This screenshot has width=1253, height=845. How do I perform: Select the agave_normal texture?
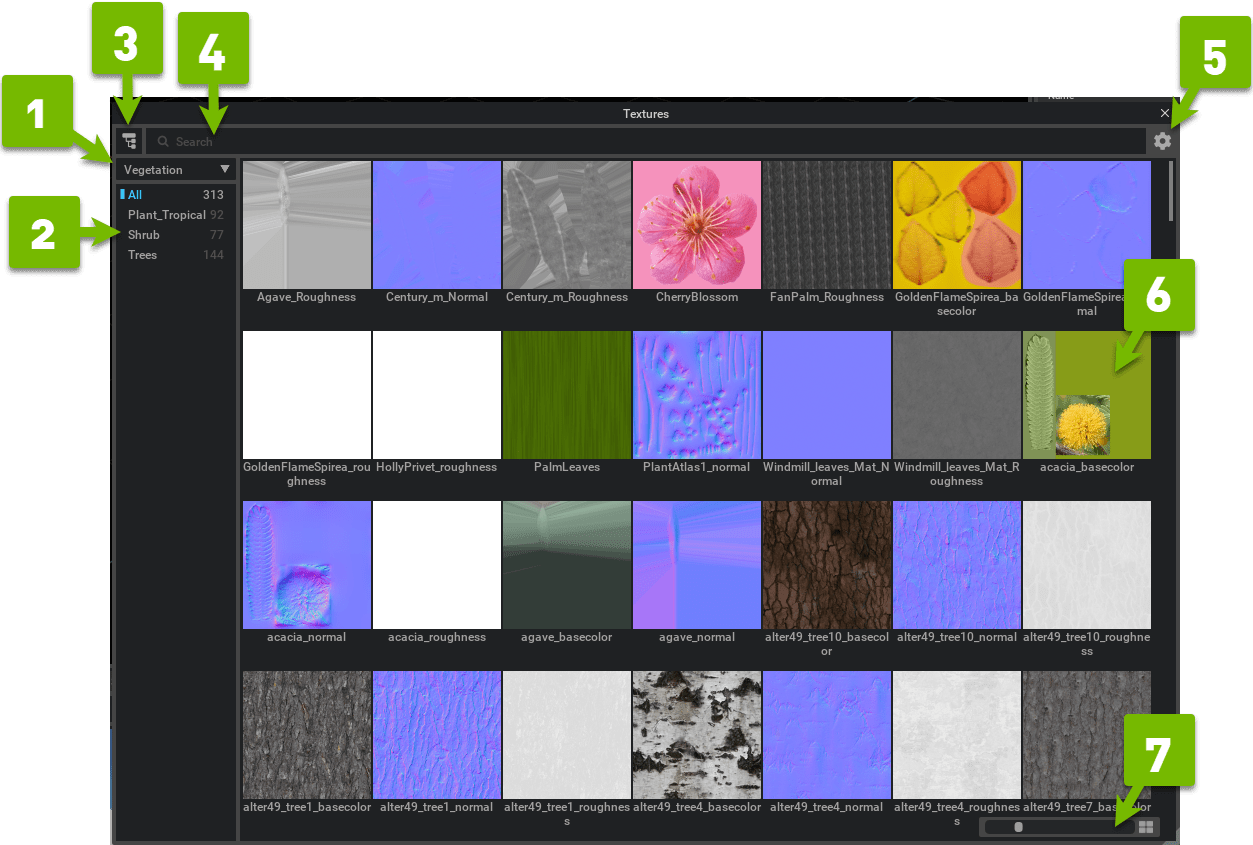(x=696, y=564)
